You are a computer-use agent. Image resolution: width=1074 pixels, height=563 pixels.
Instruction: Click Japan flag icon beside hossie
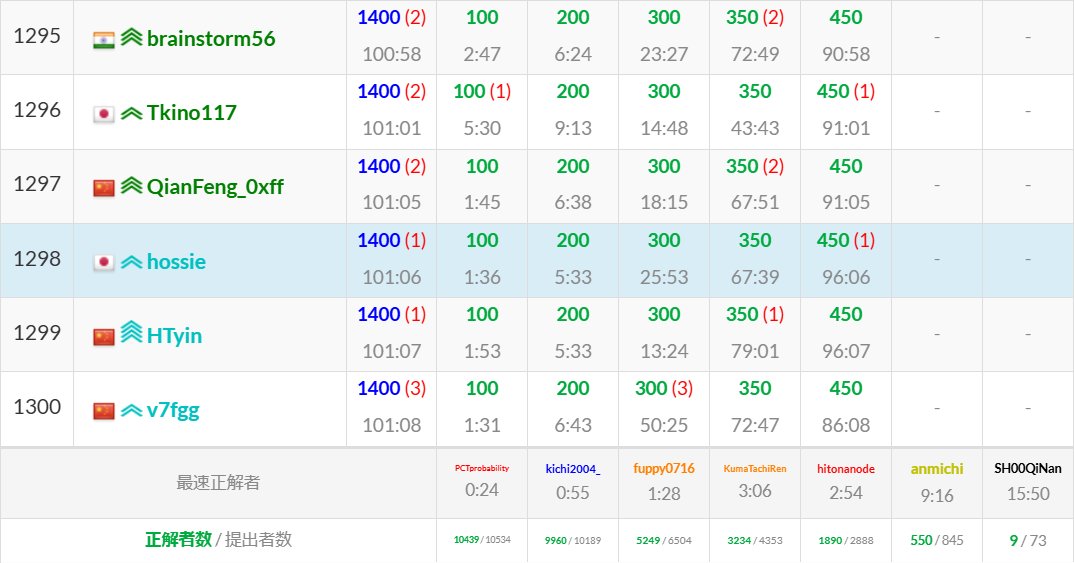click(103, 262)
